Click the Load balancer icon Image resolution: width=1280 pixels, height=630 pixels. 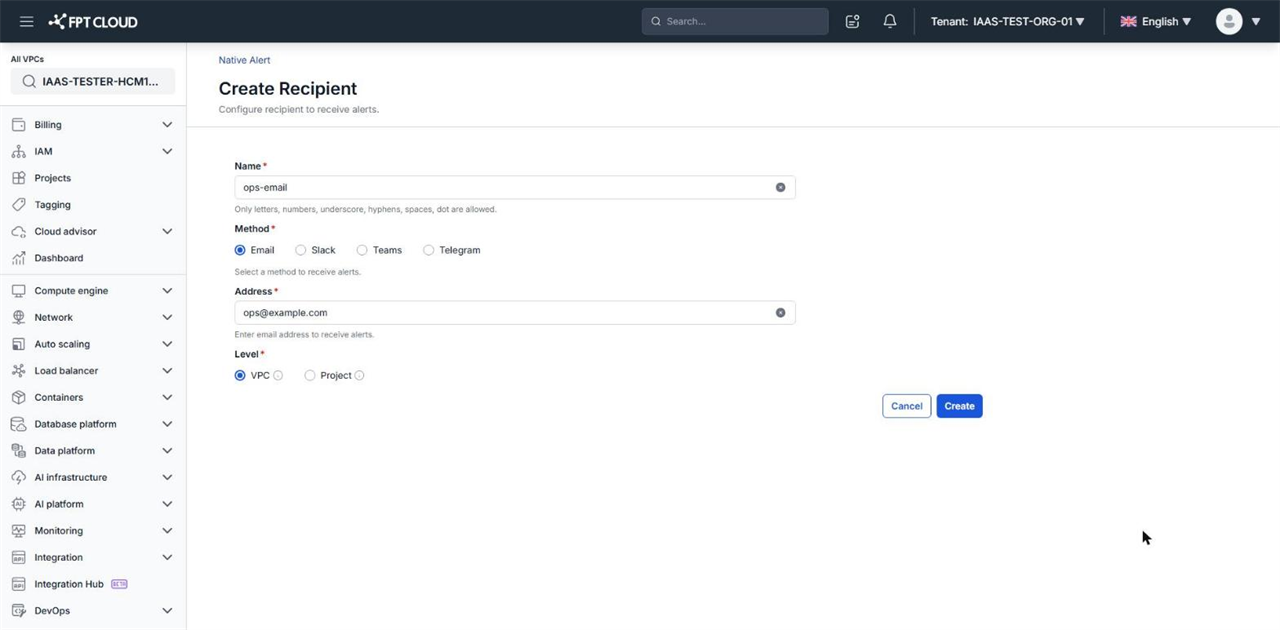(18, 371)
